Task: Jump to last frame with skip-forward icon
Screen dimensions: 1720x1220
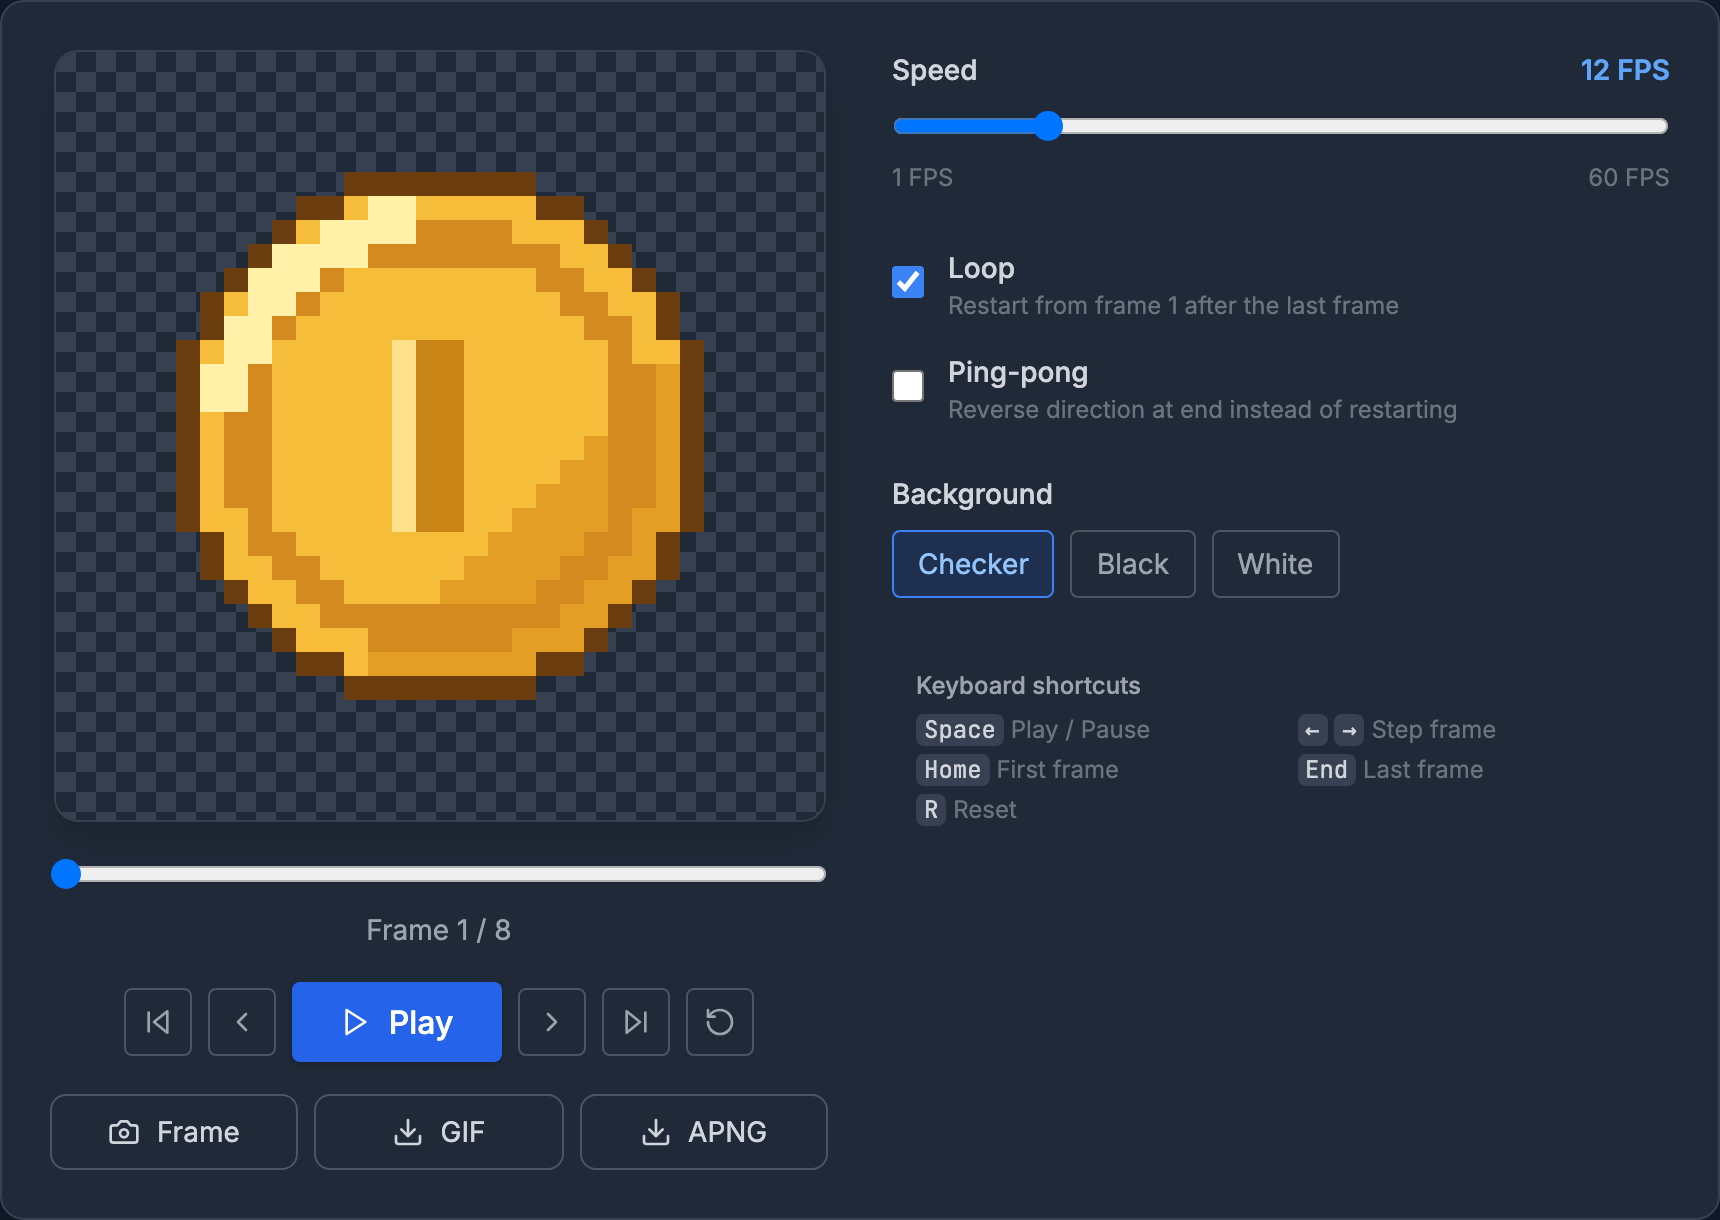Action: (x=636, y=1022)
